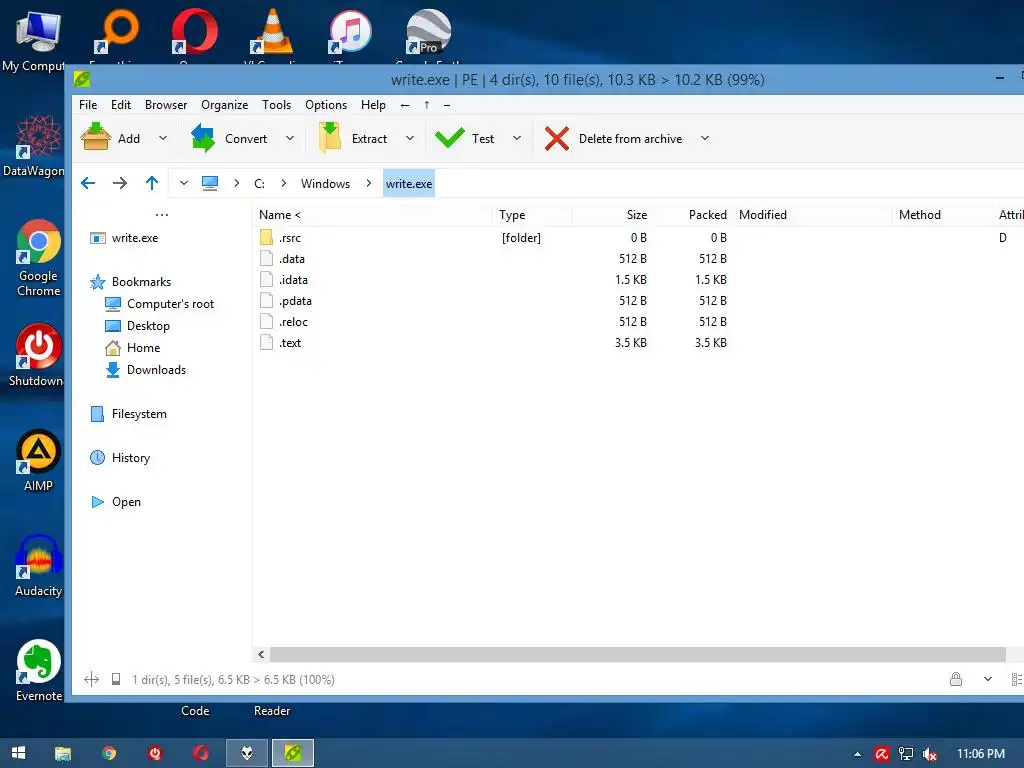This screenshot has width=1024, height=768.
Task: Click the Convert archive icon
Action: click(203, 138)
